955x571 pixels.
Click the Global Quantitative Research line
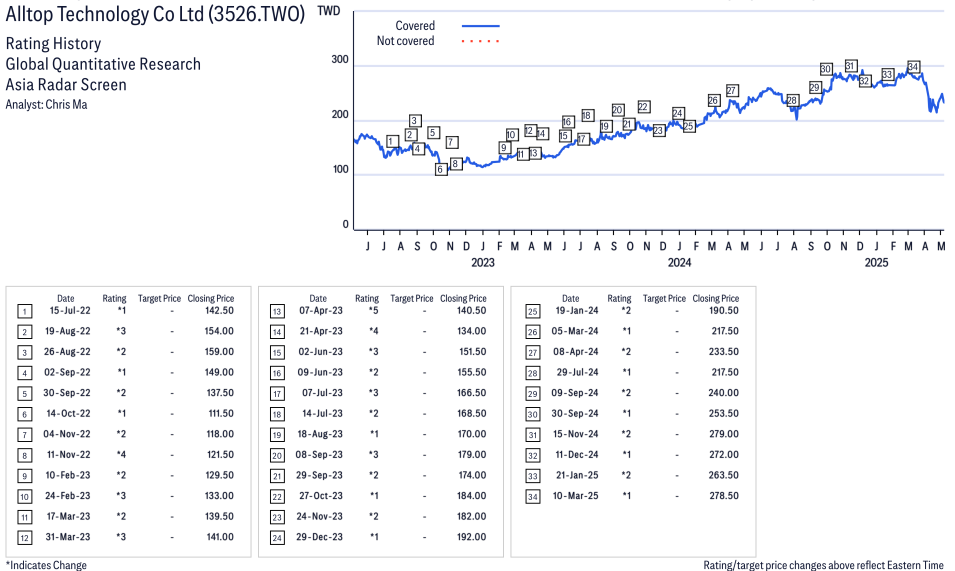tap(103, 64)
